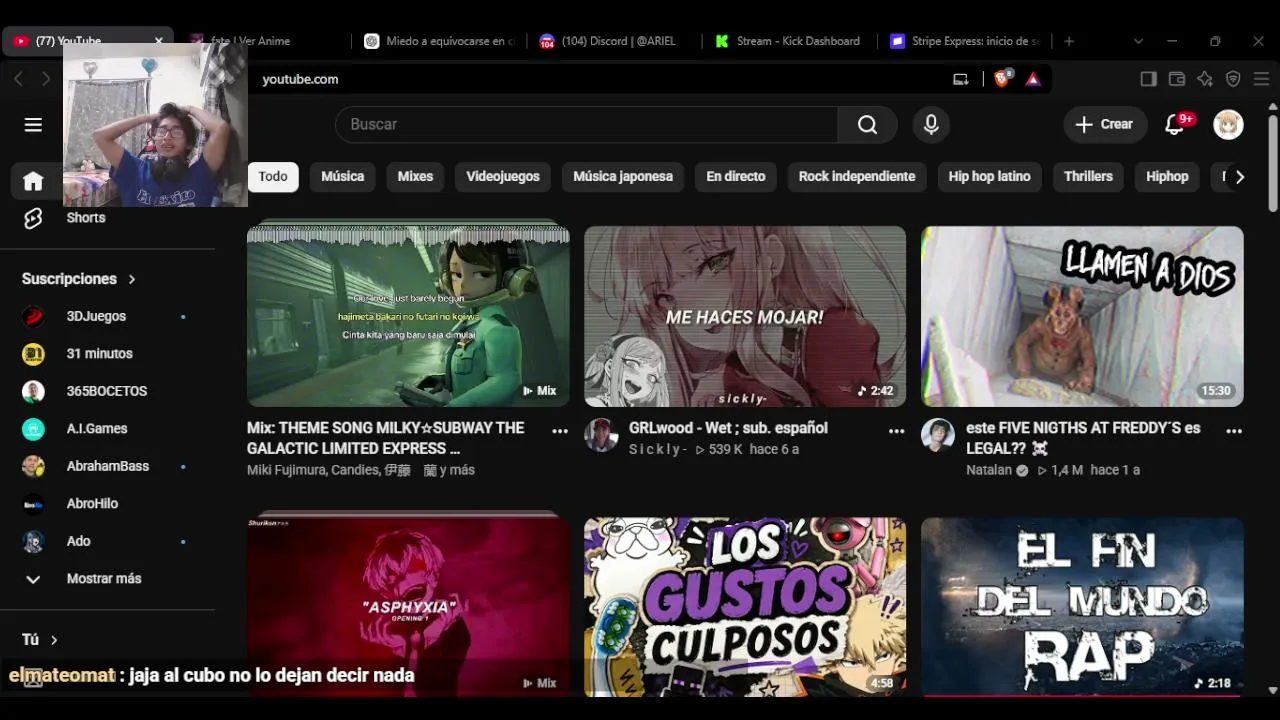
Task: Open the ME HACES MOJAR thumbnail
Action: [745, 316]
